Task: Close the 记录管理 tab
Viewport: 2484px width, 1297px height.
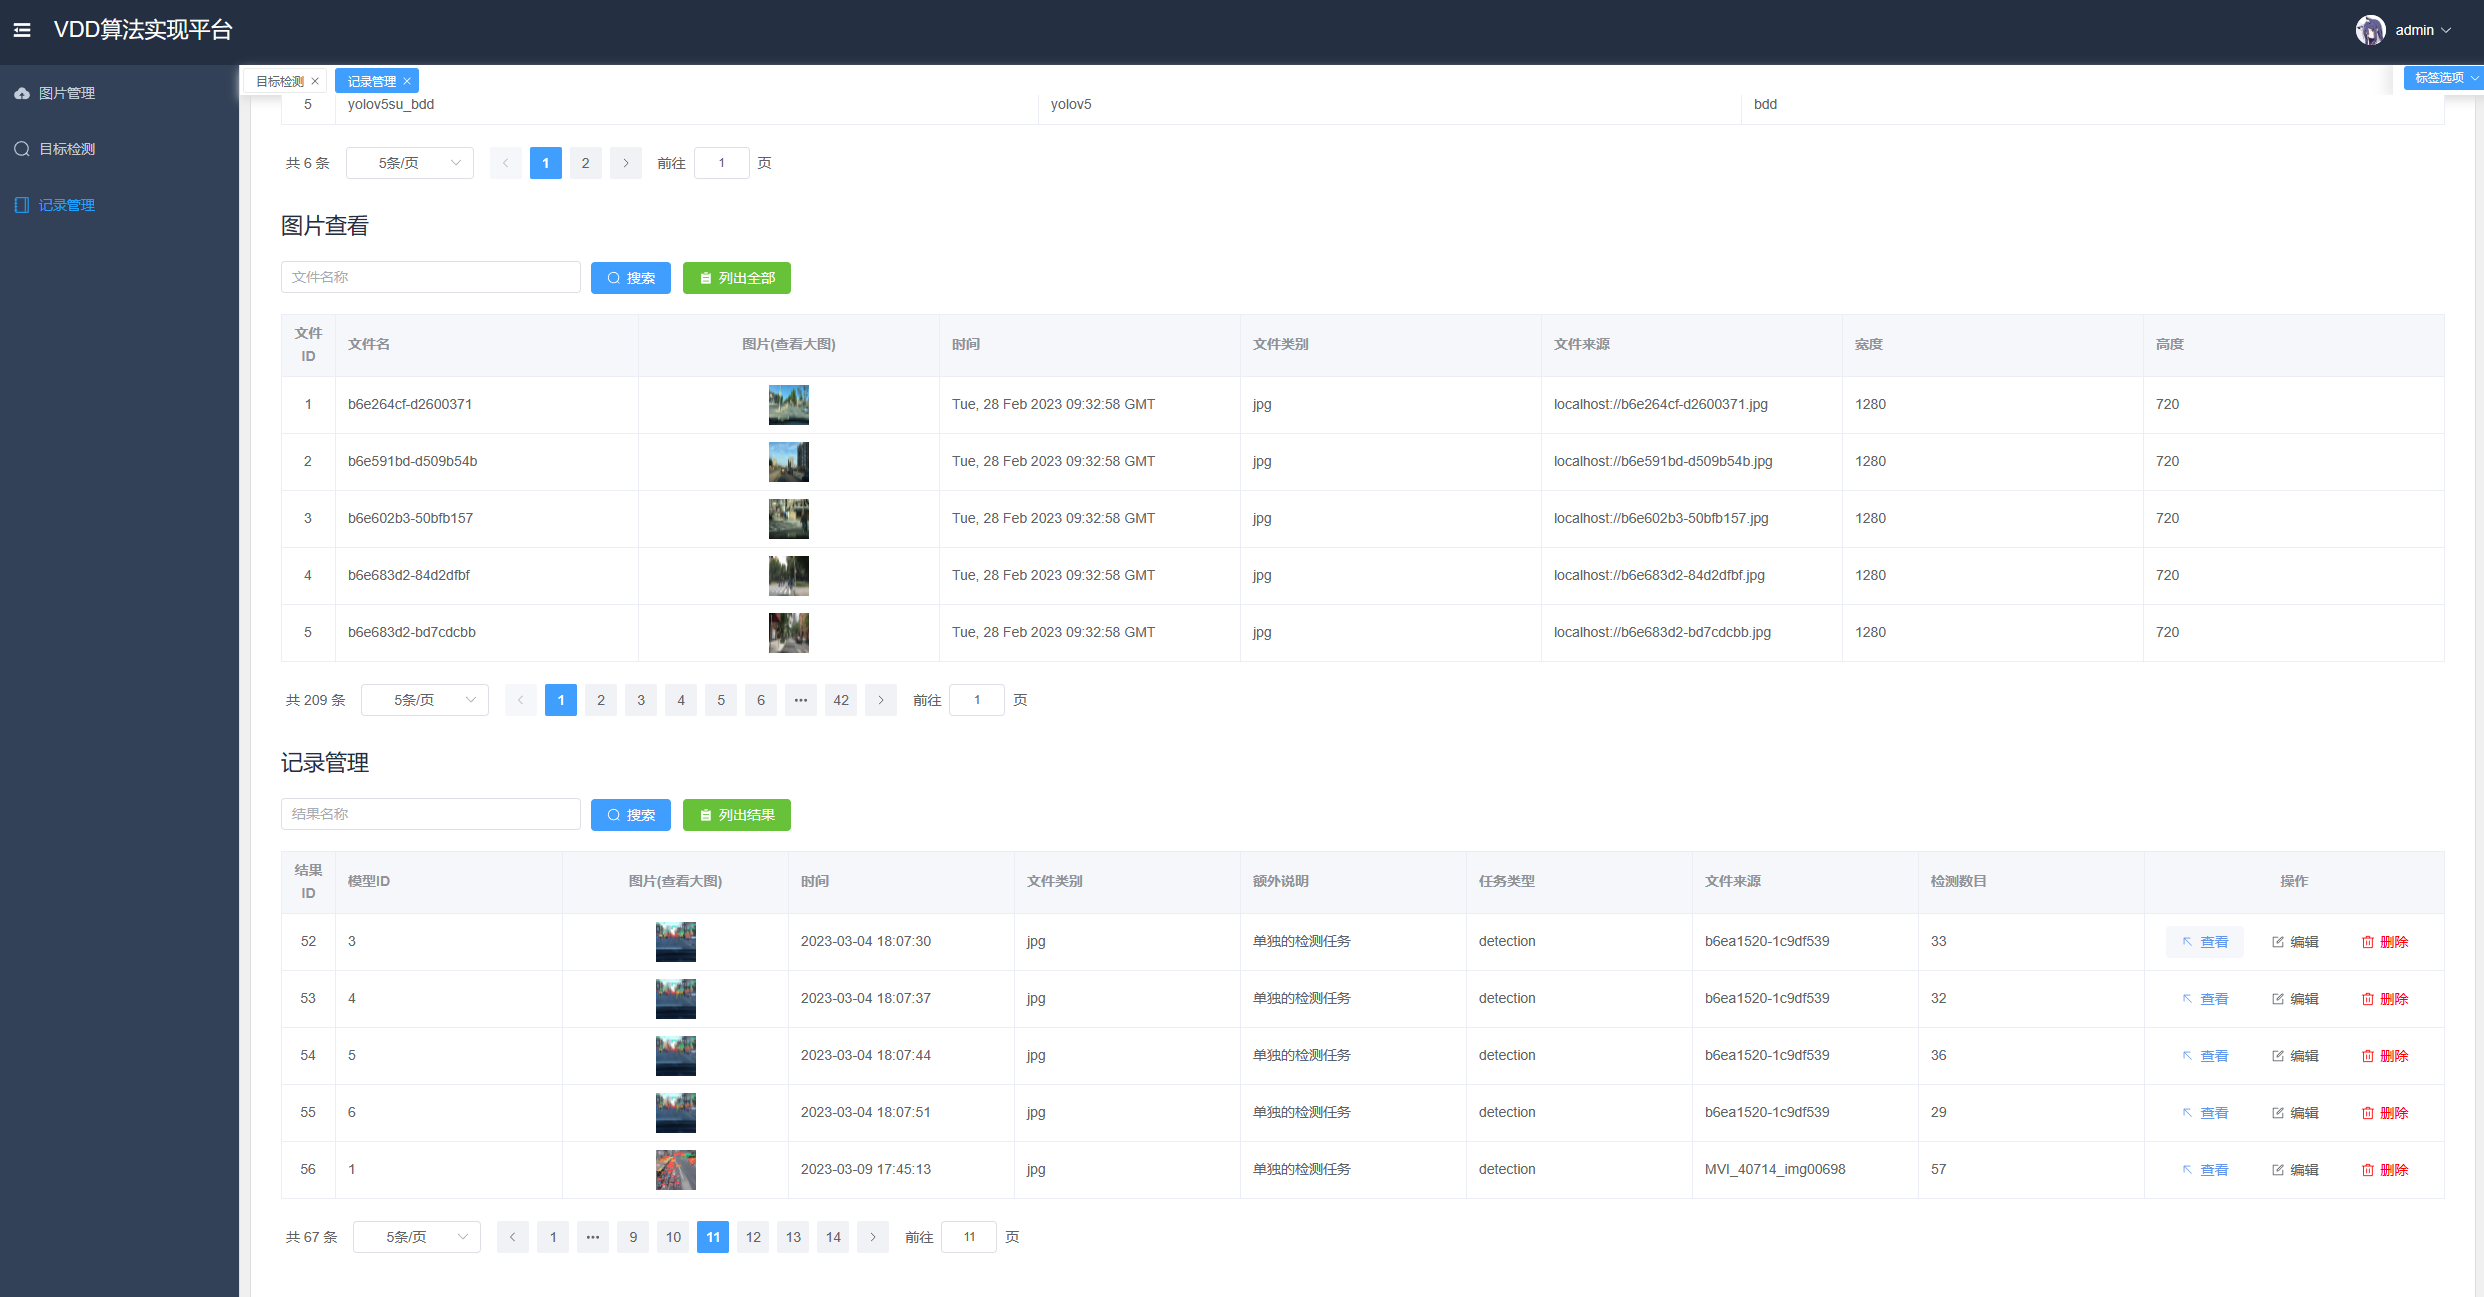Action: (407, 82)
